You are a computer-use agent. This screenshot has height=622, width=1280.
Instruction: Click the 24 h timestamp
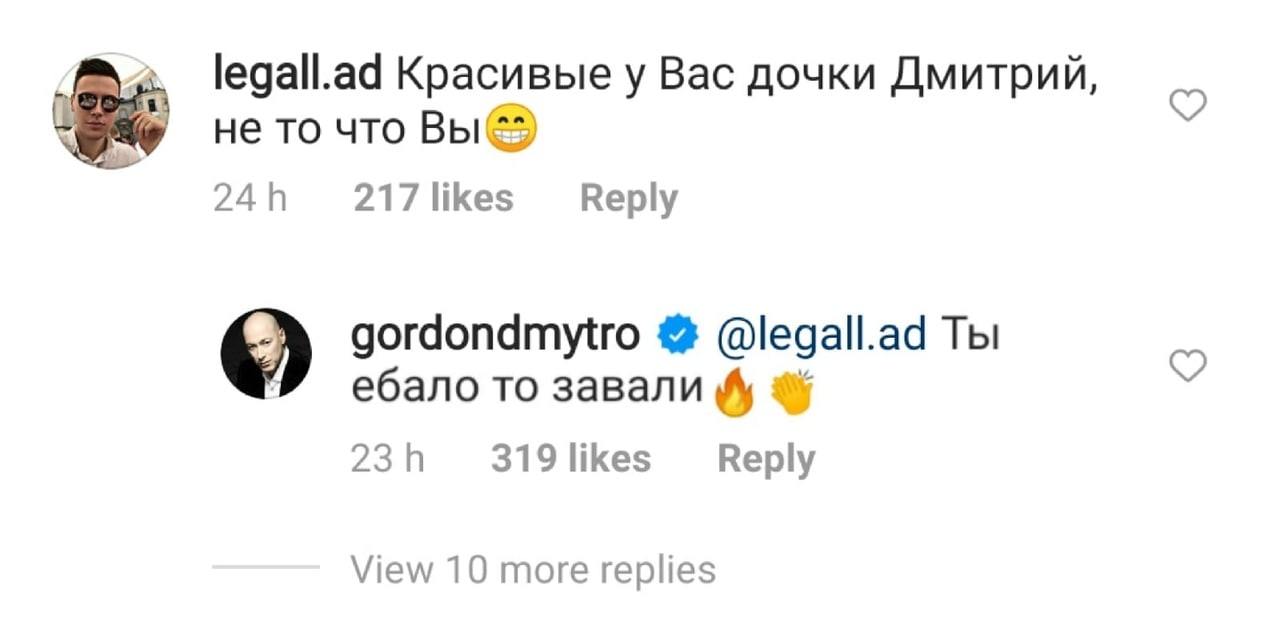click(x=250, y=198)
